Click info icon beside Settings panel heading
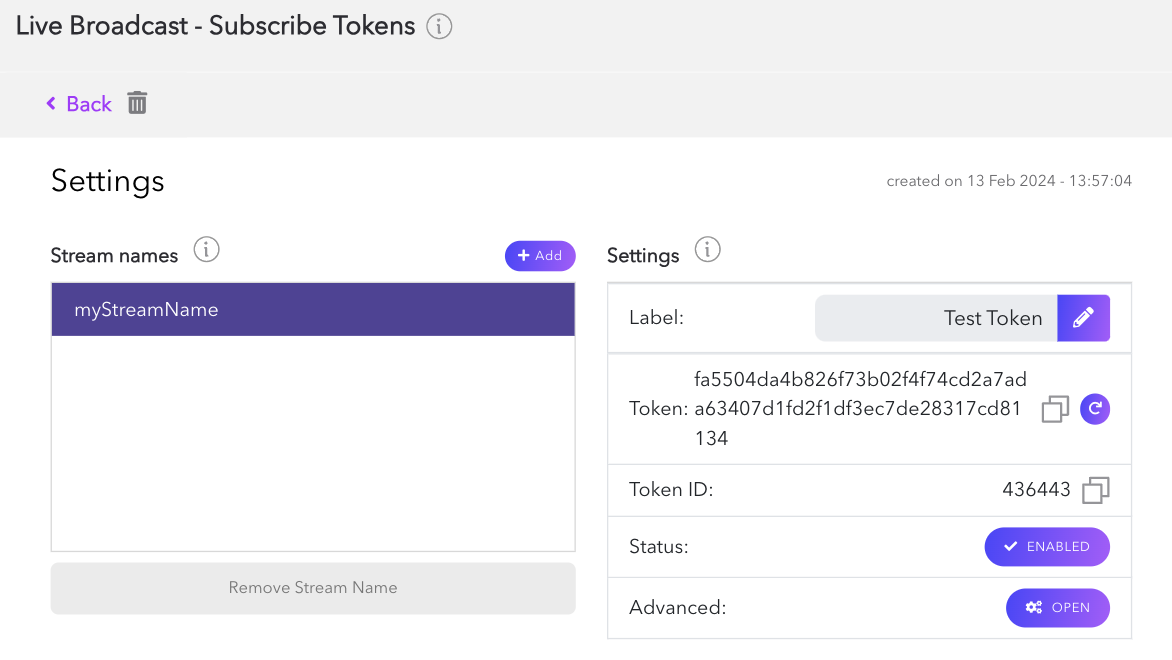This screenshot has width=1172, height=660. pos(708,249)
